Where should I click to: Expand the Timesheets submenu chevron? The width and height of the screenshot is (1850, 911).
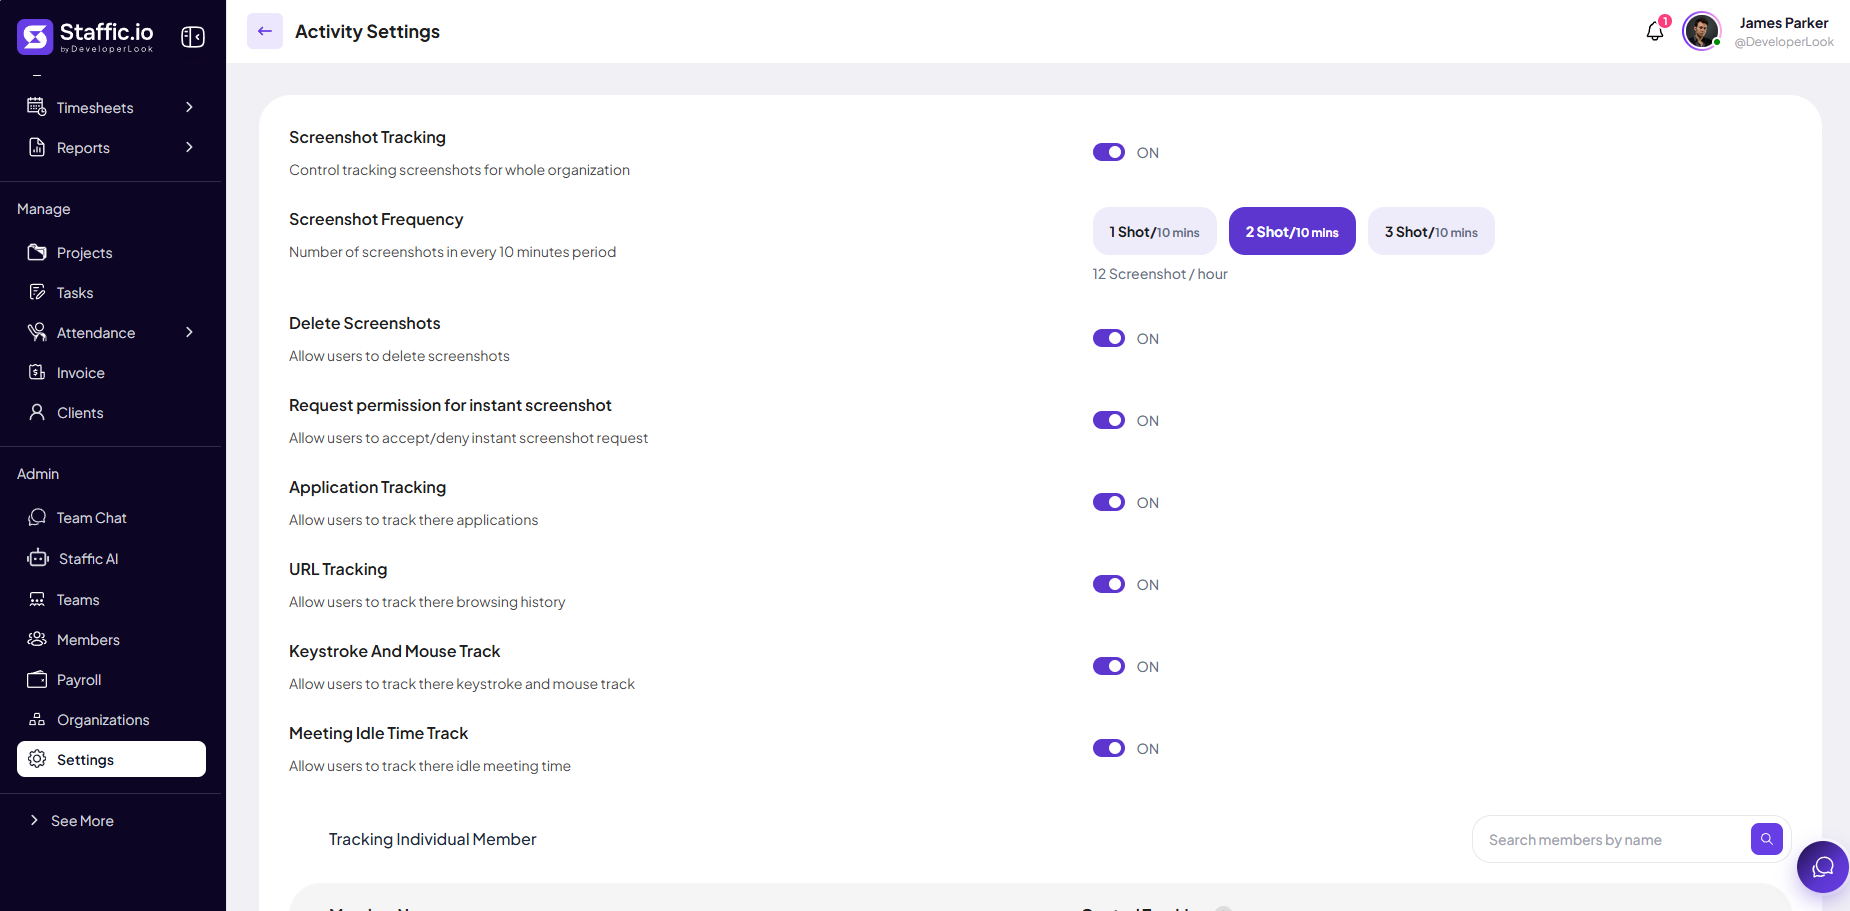[189, 107]
